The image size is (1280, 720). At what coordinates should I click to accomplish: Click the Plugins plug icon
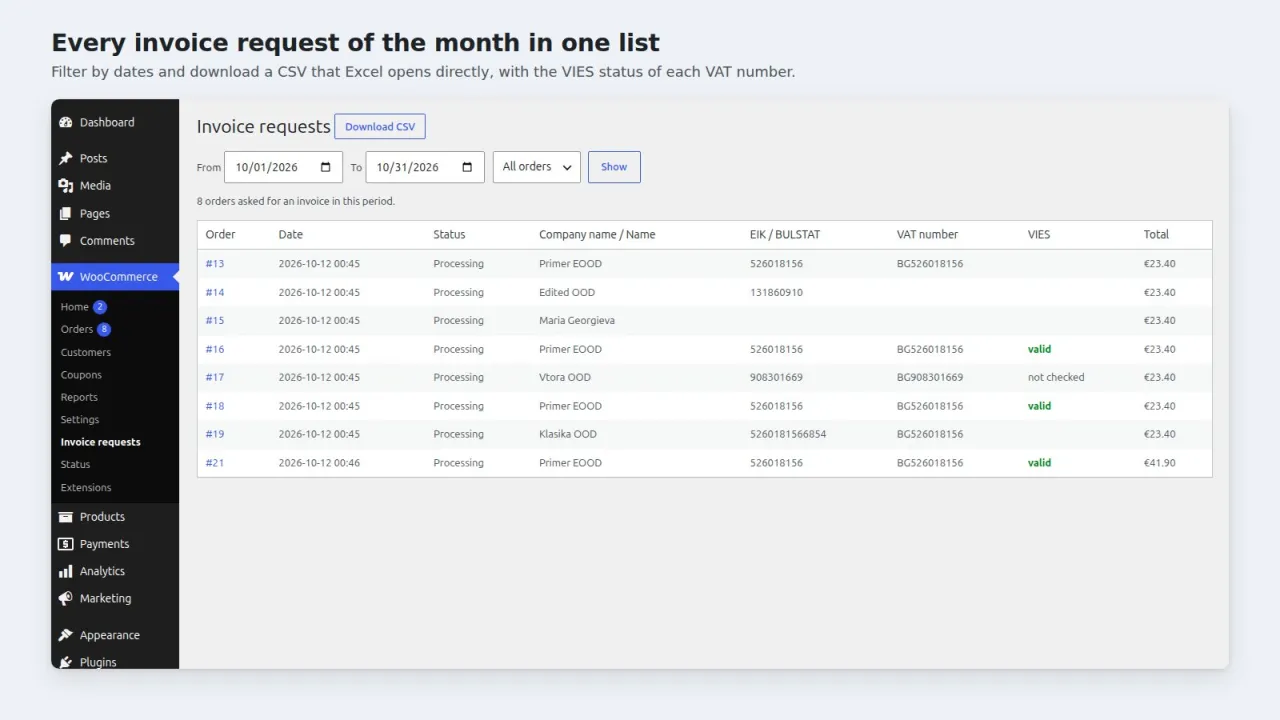pos(66,662)
